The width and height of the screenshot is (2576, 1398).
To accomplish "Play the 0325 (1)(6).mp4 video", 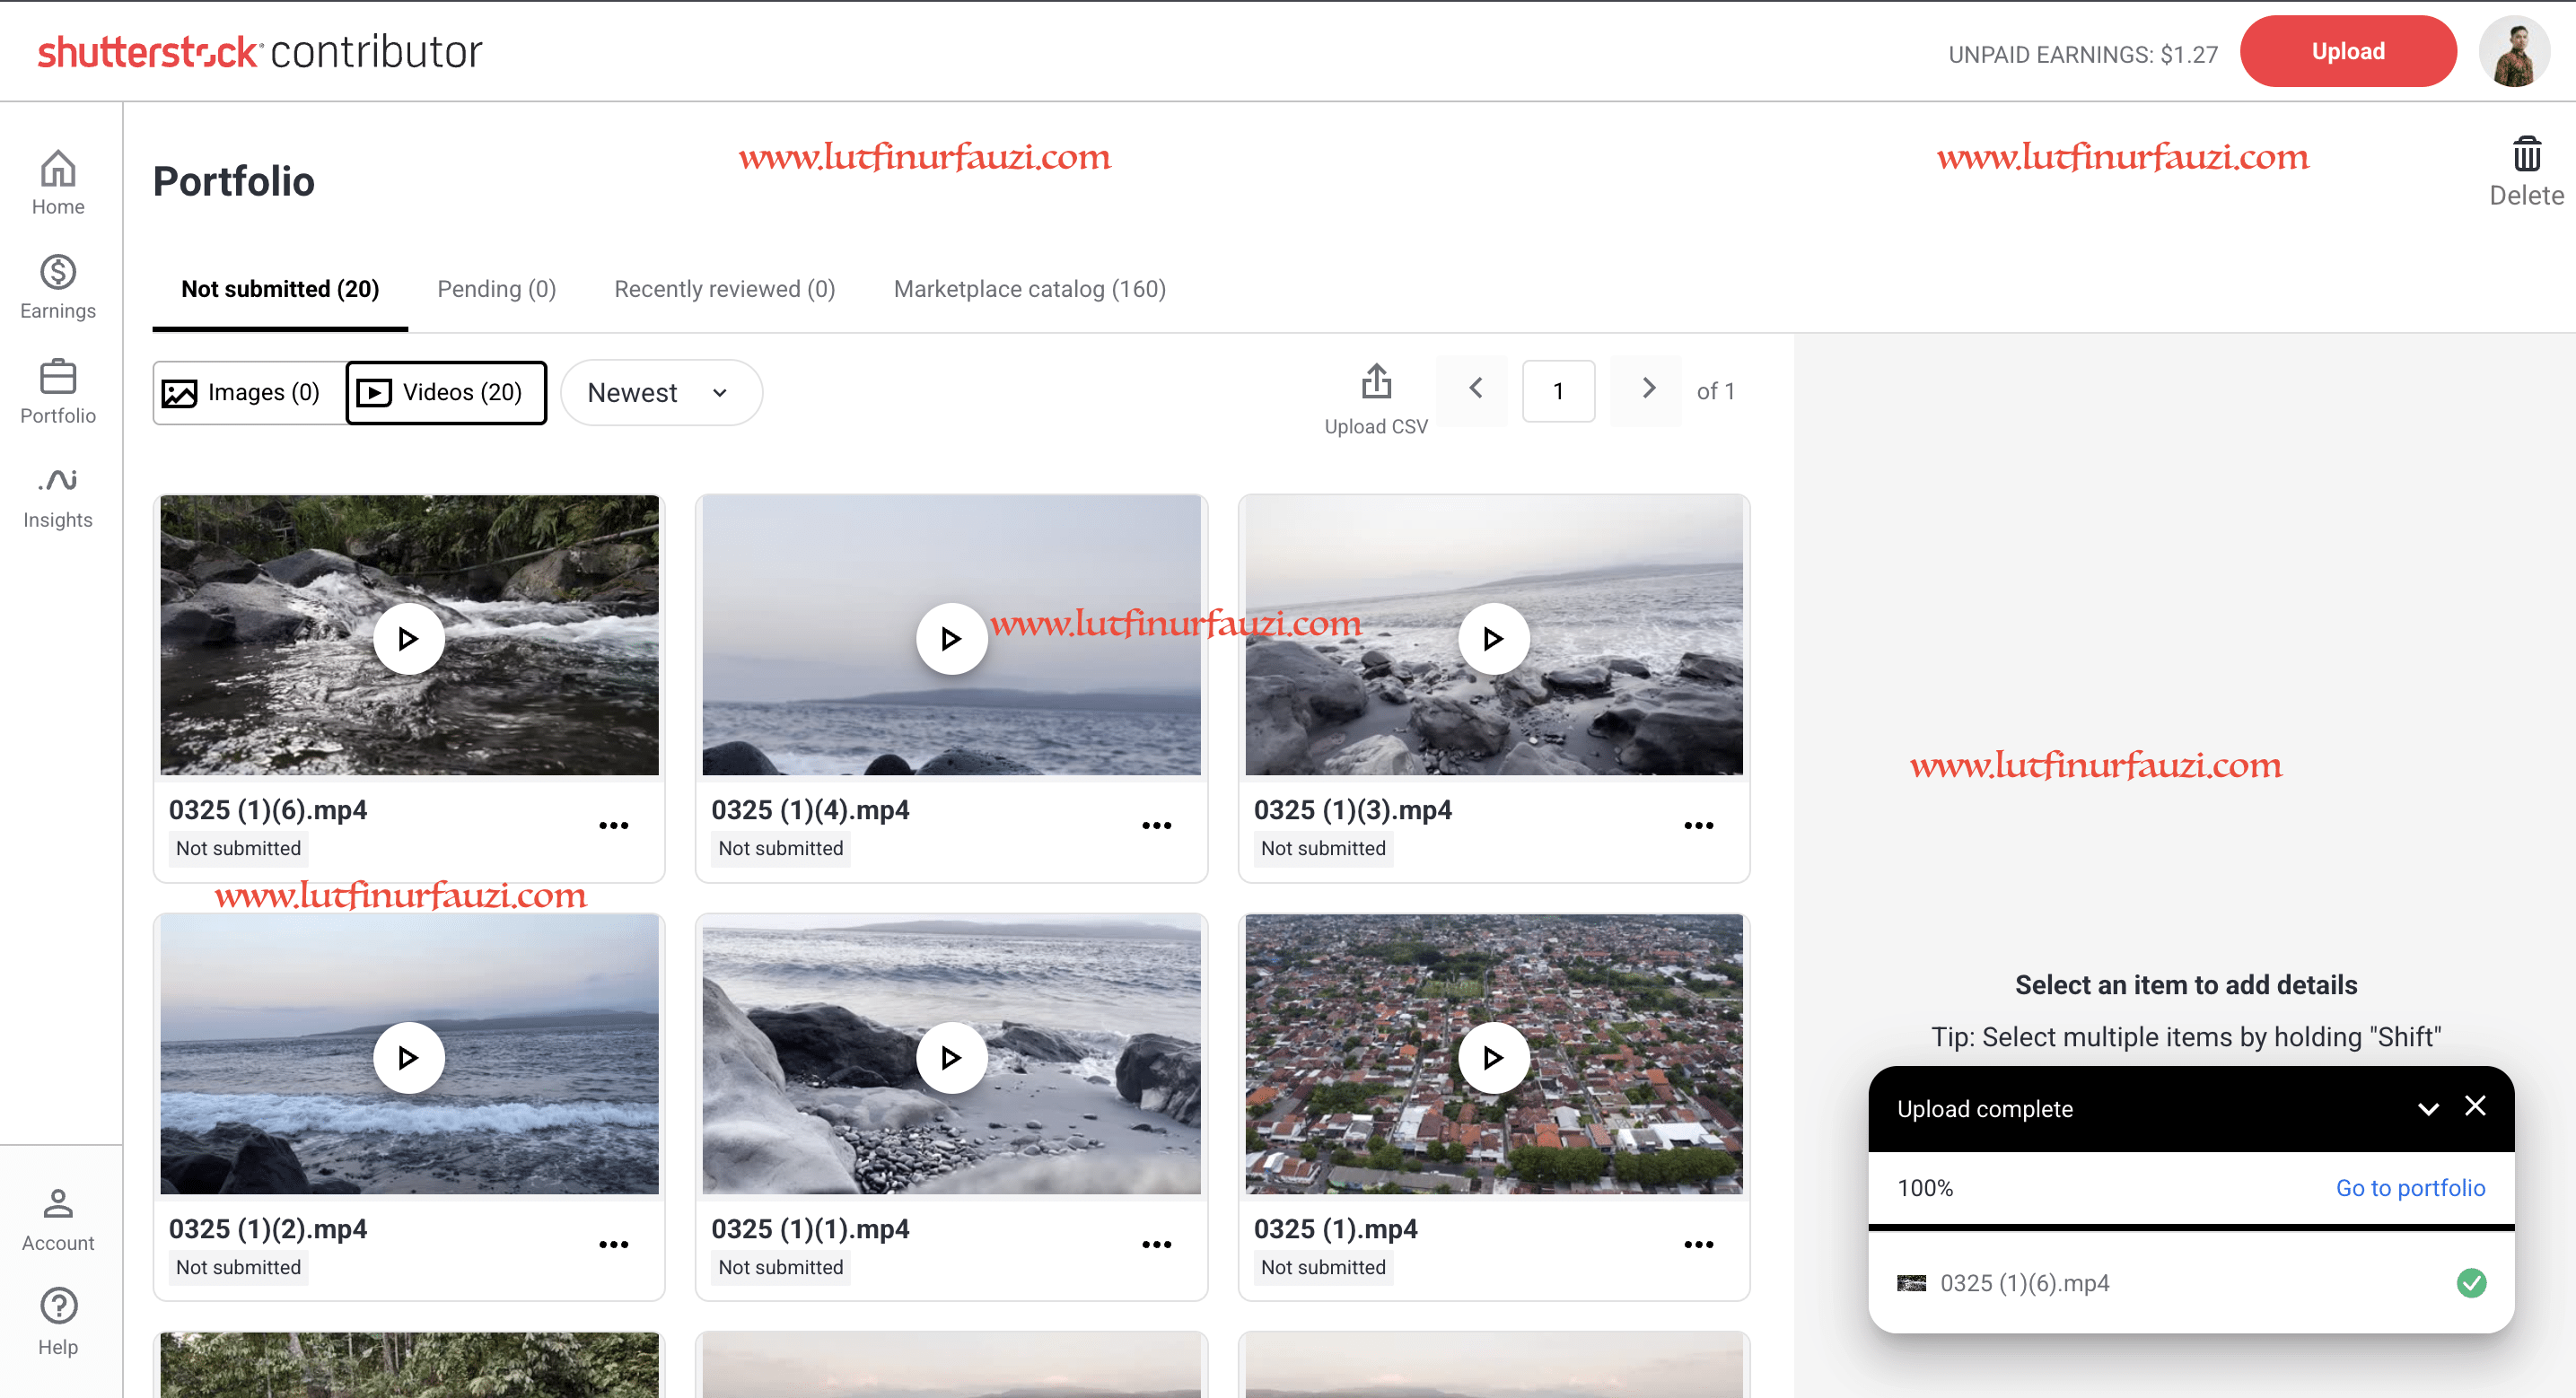I will tap(408, 638).
